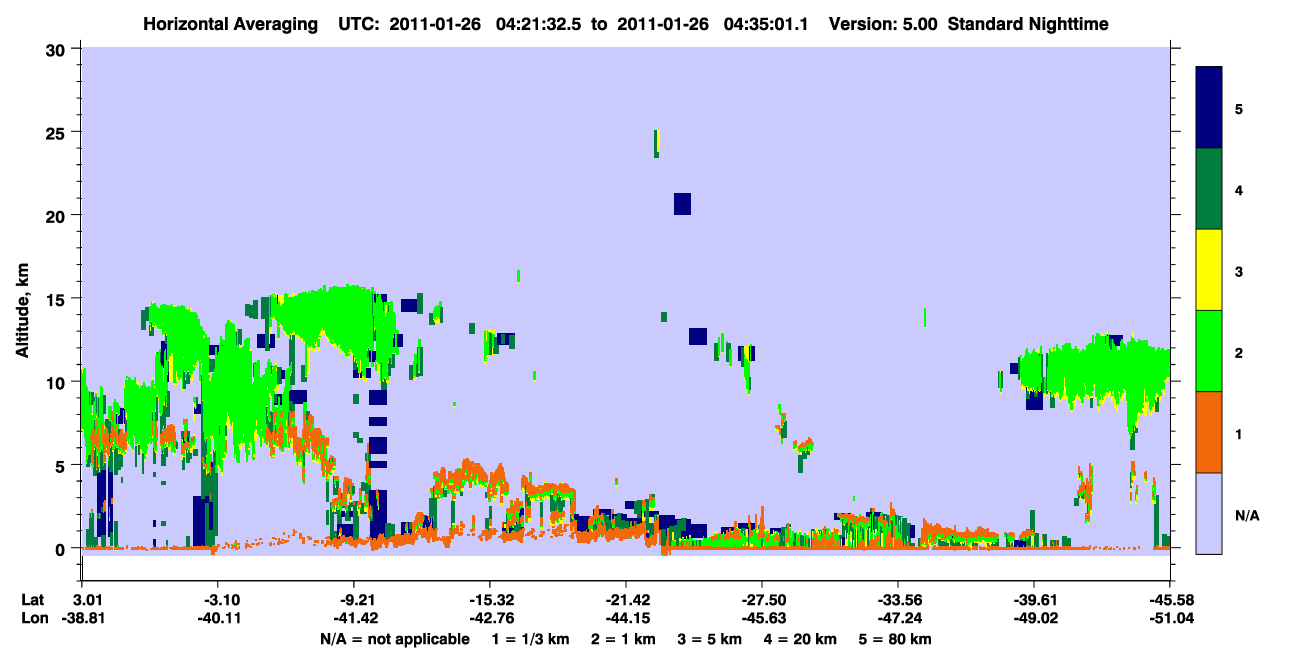The width and height of the screenshot is (1300, 667).
Task: Click the longitude value '-45.63'
Action: [762, 618]
